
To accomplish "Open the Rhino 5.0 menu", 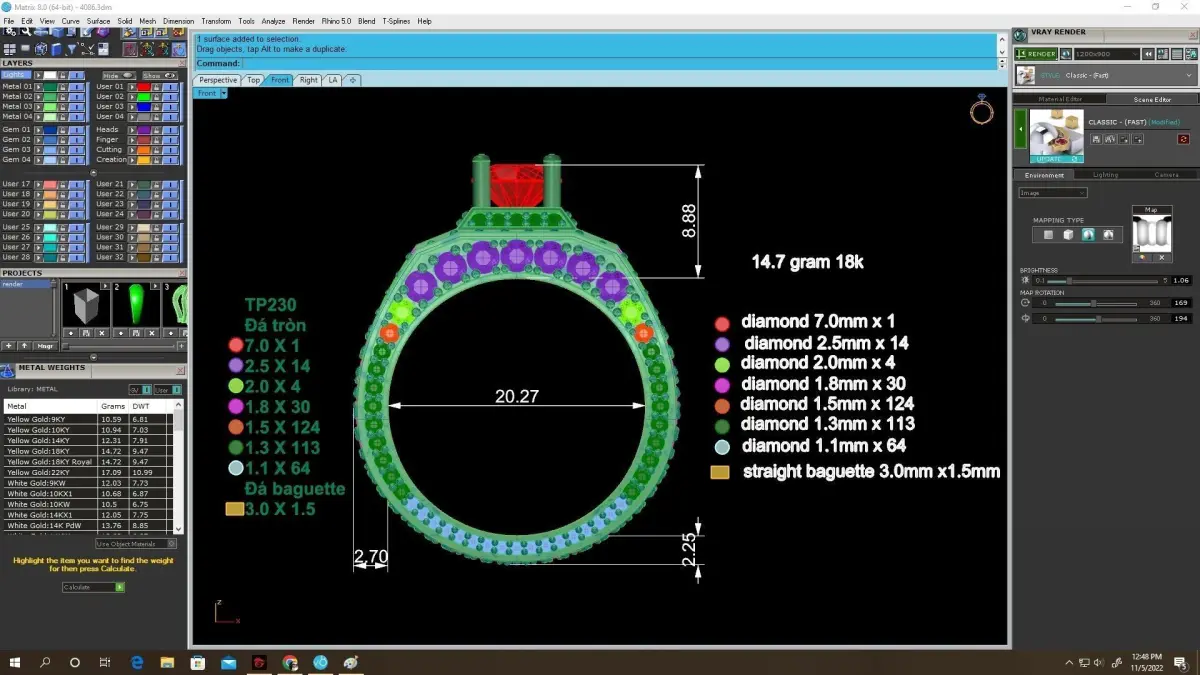I will pyautogui.click(x=336, y=21).
